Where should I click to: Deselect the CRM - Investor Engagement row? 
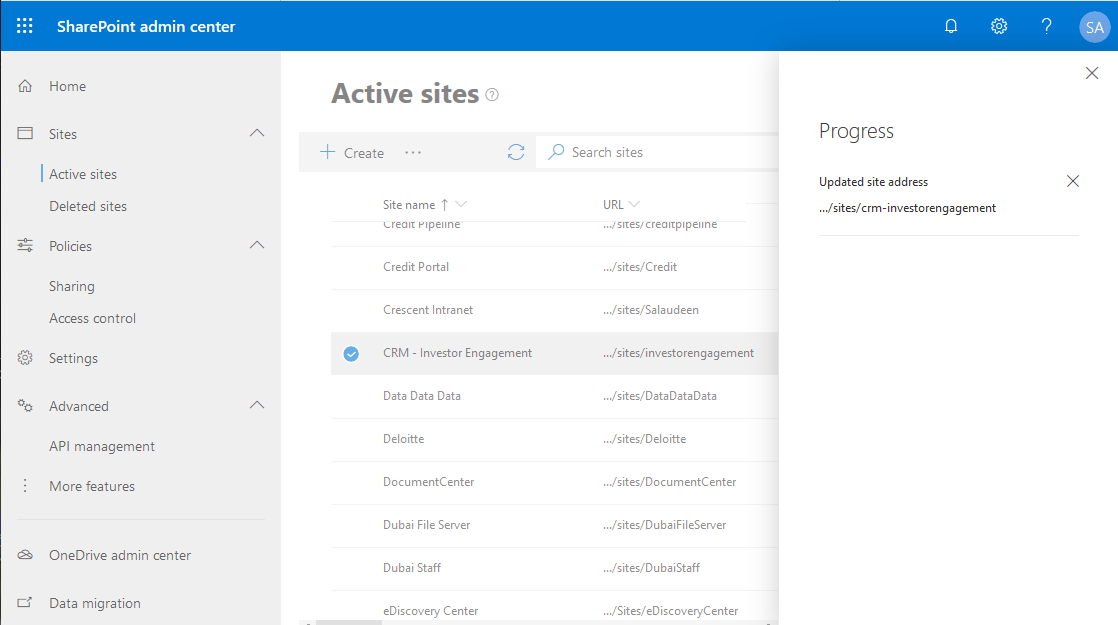click(351, 353)
